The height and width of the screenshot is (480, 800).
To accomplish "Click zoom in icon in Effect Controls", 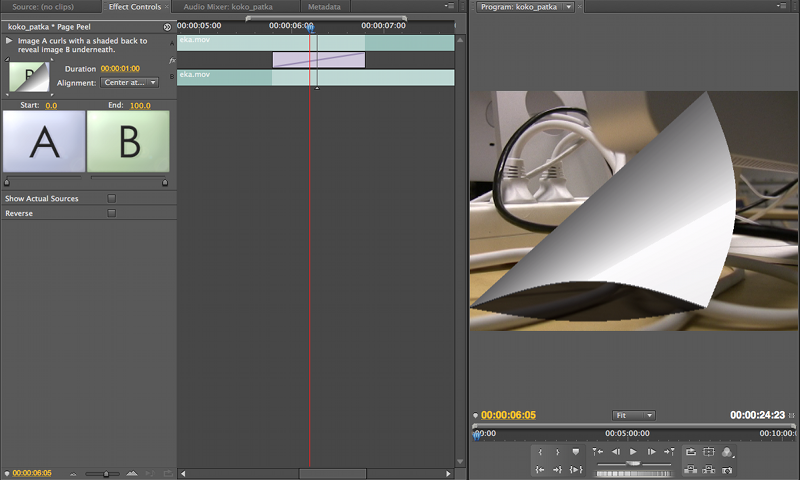I will point(132,473).
